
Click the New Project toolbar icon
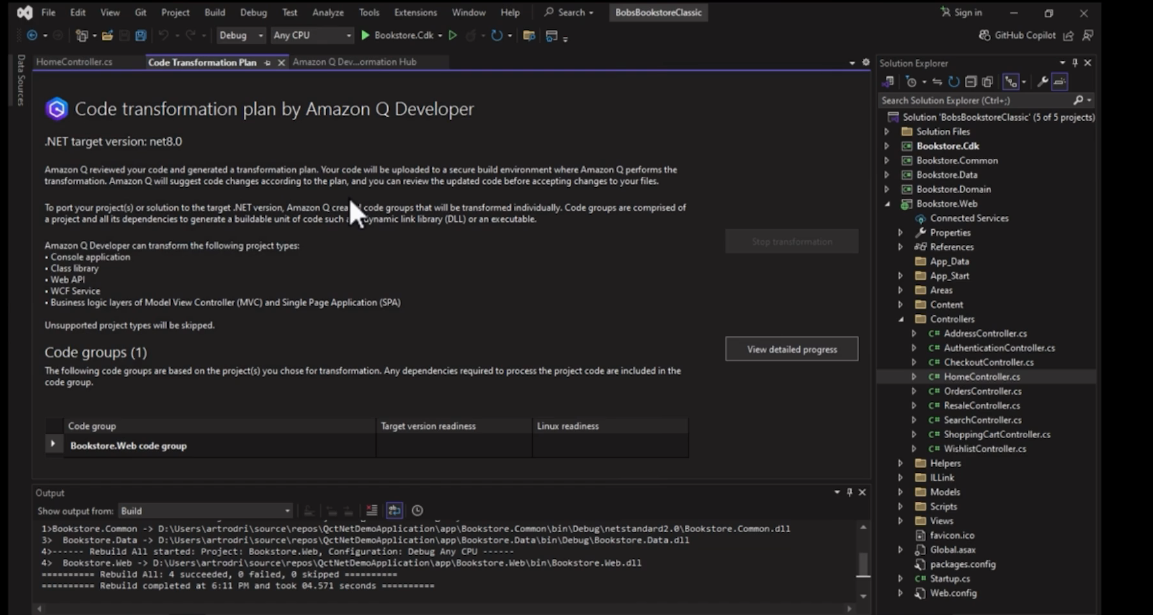click(x=81, y=35)
